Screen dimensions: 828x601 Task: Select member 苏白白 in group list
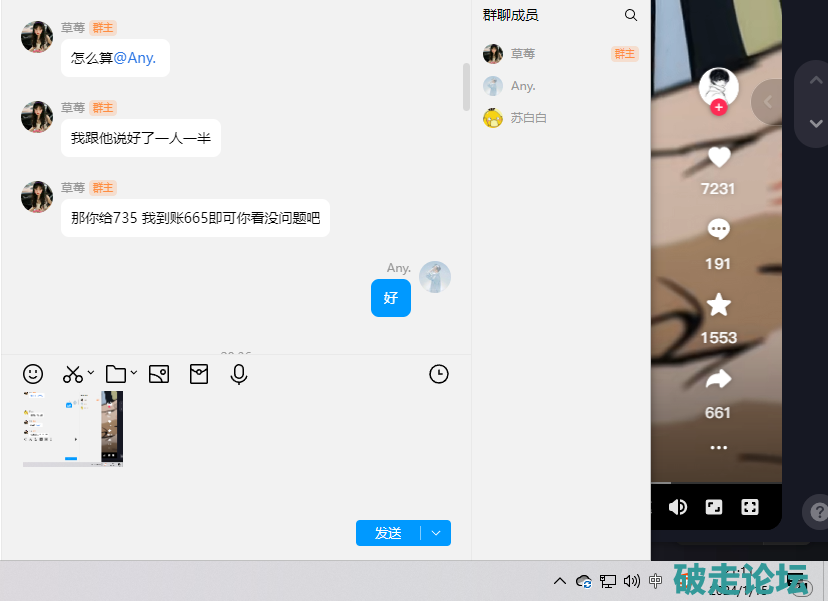click(x=528, y=118)
